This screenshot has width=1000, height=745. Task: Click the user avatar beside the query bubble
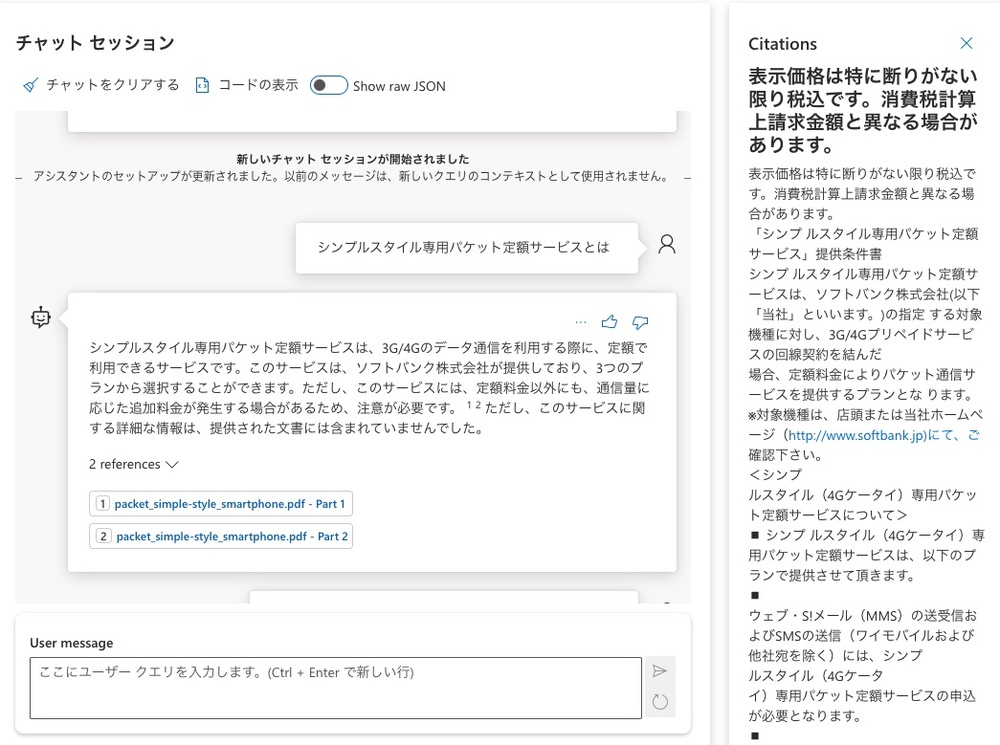[x=666, y=243]
